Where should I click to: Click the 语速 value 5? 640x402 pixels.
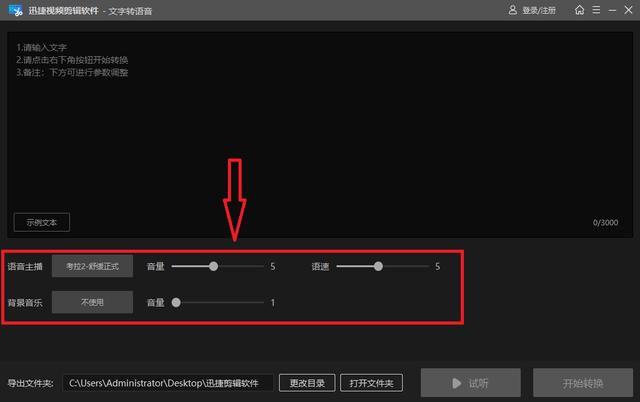click(x=437, y=267)
